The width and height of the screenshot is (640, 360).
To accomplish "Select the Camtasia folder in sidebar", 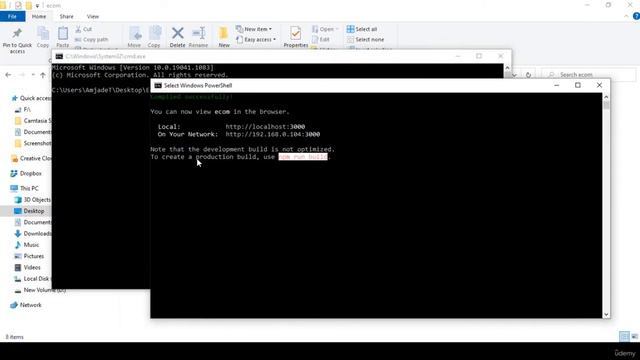I will click(33, 121).
